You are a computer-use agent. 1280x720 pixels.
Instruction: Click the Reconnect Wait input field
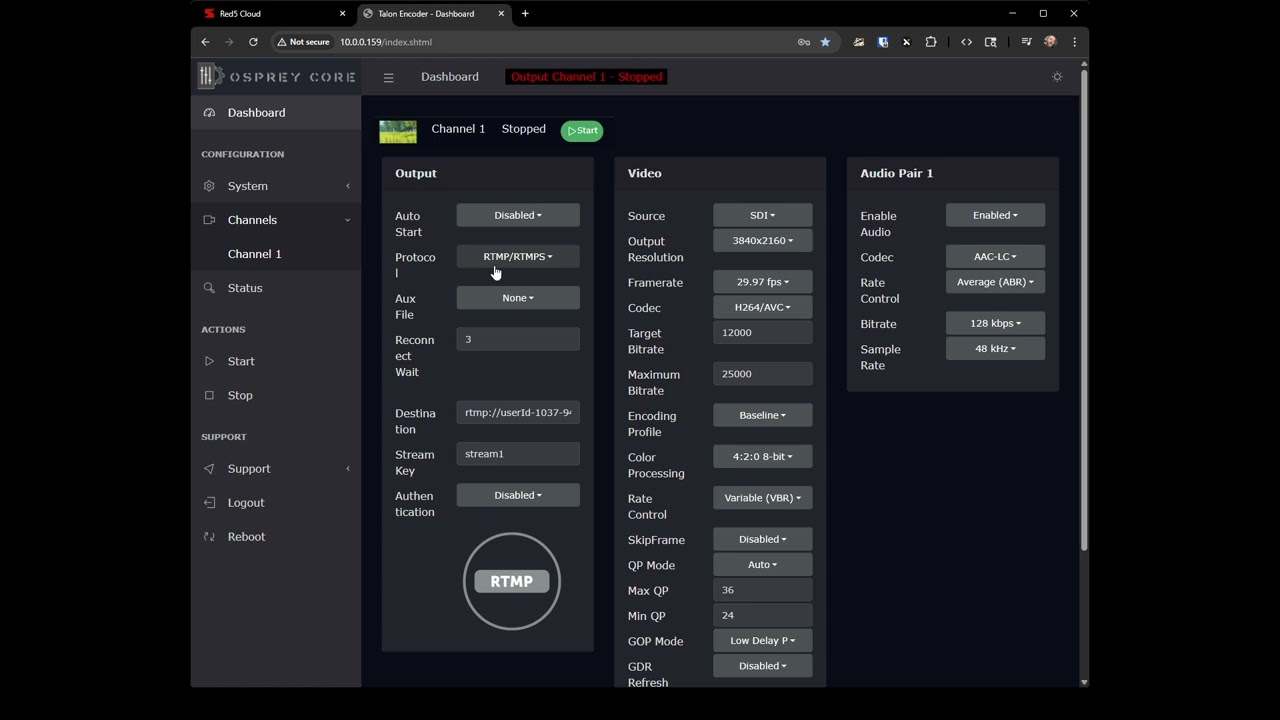[x=518, y=339]
